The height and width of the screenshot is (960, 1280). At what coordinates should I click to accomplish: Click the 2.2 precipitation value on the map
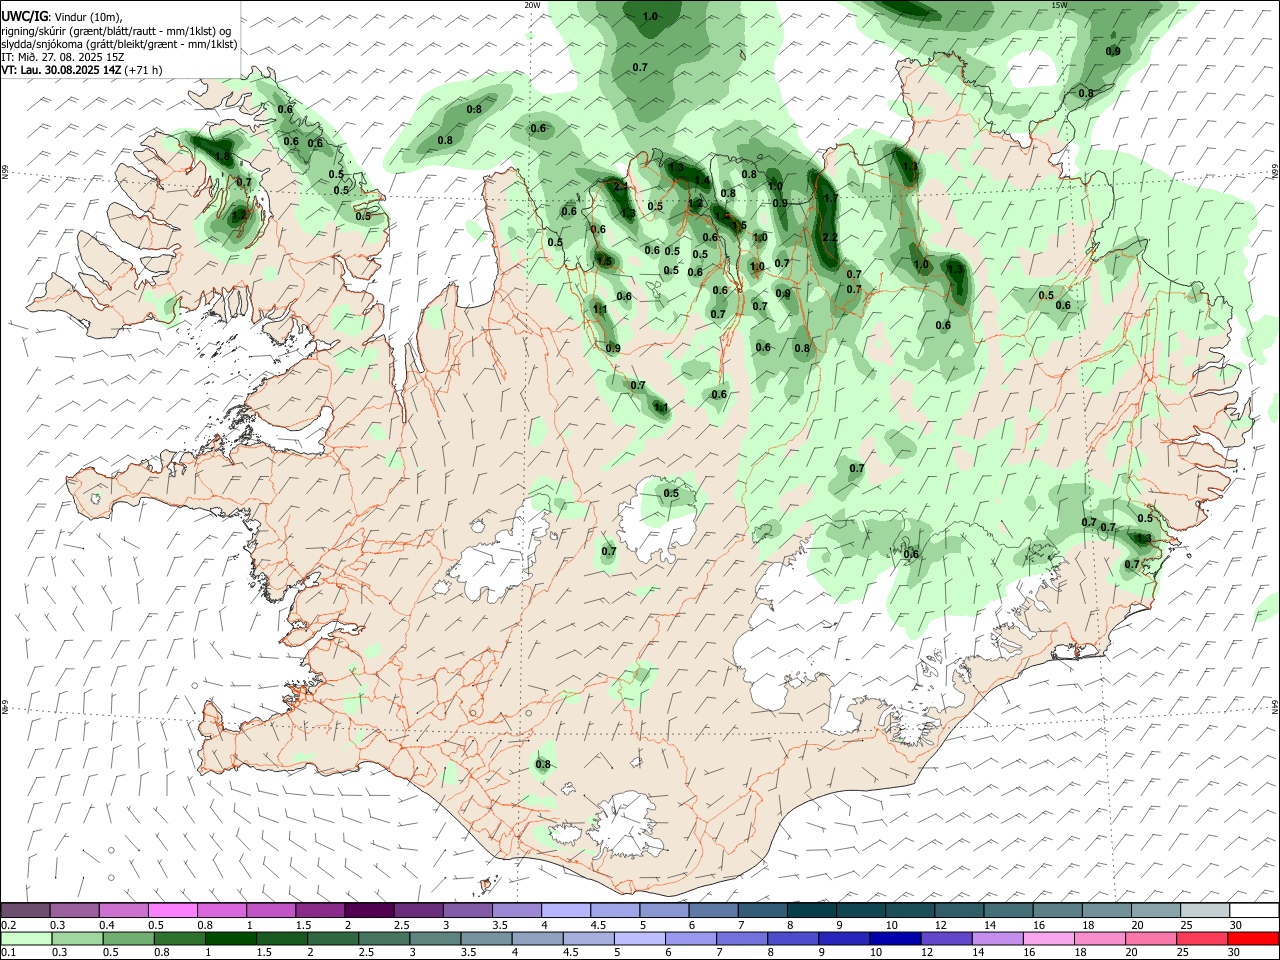tap(829, 237)
